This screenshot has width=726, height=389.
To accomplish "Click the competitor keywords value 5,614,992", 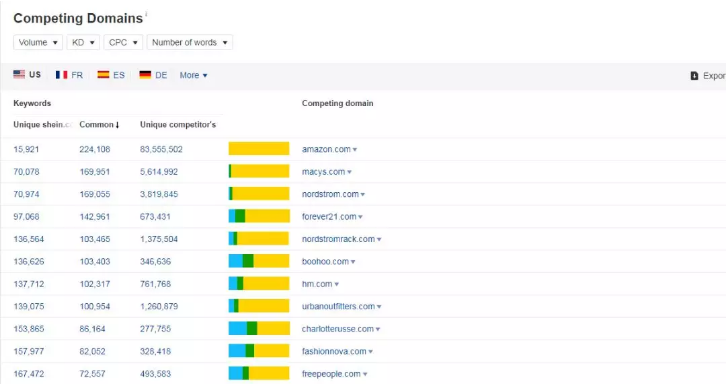I will (159, 172).
